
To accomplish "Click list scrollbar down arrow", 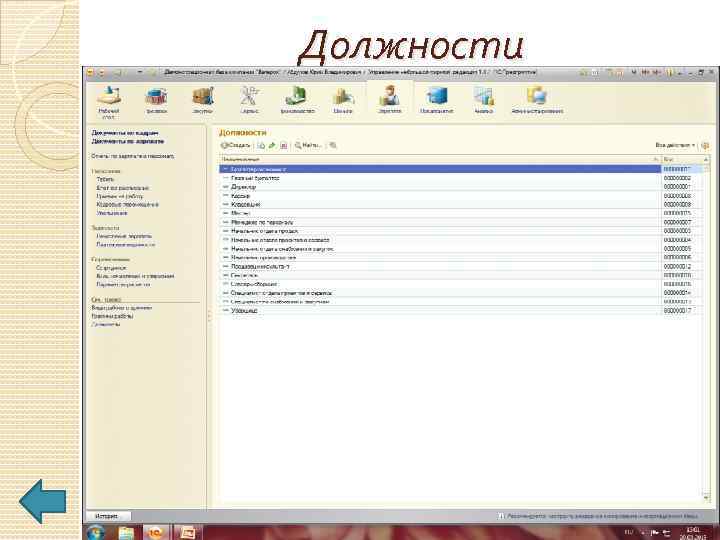I will [x=706, y=497].
